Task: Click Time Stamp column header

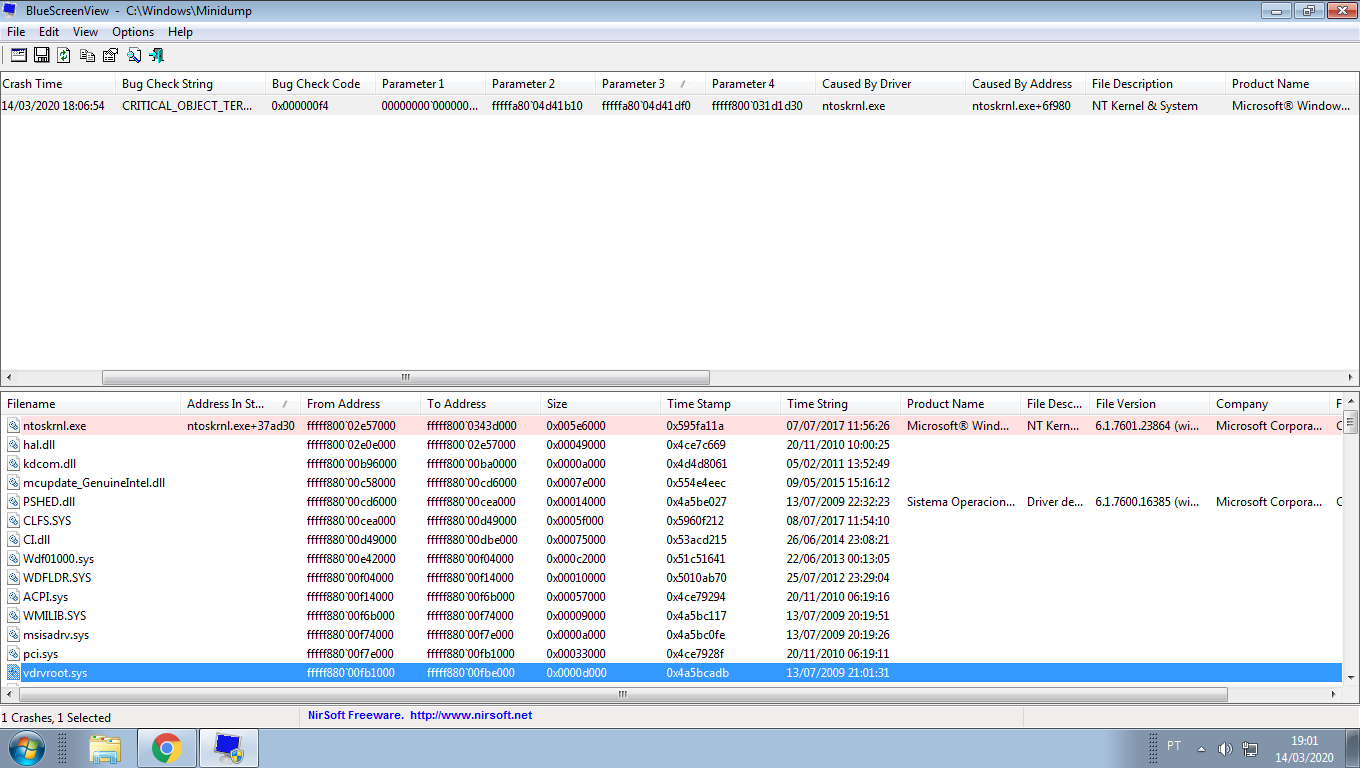Action: click(x=721, y=404)
